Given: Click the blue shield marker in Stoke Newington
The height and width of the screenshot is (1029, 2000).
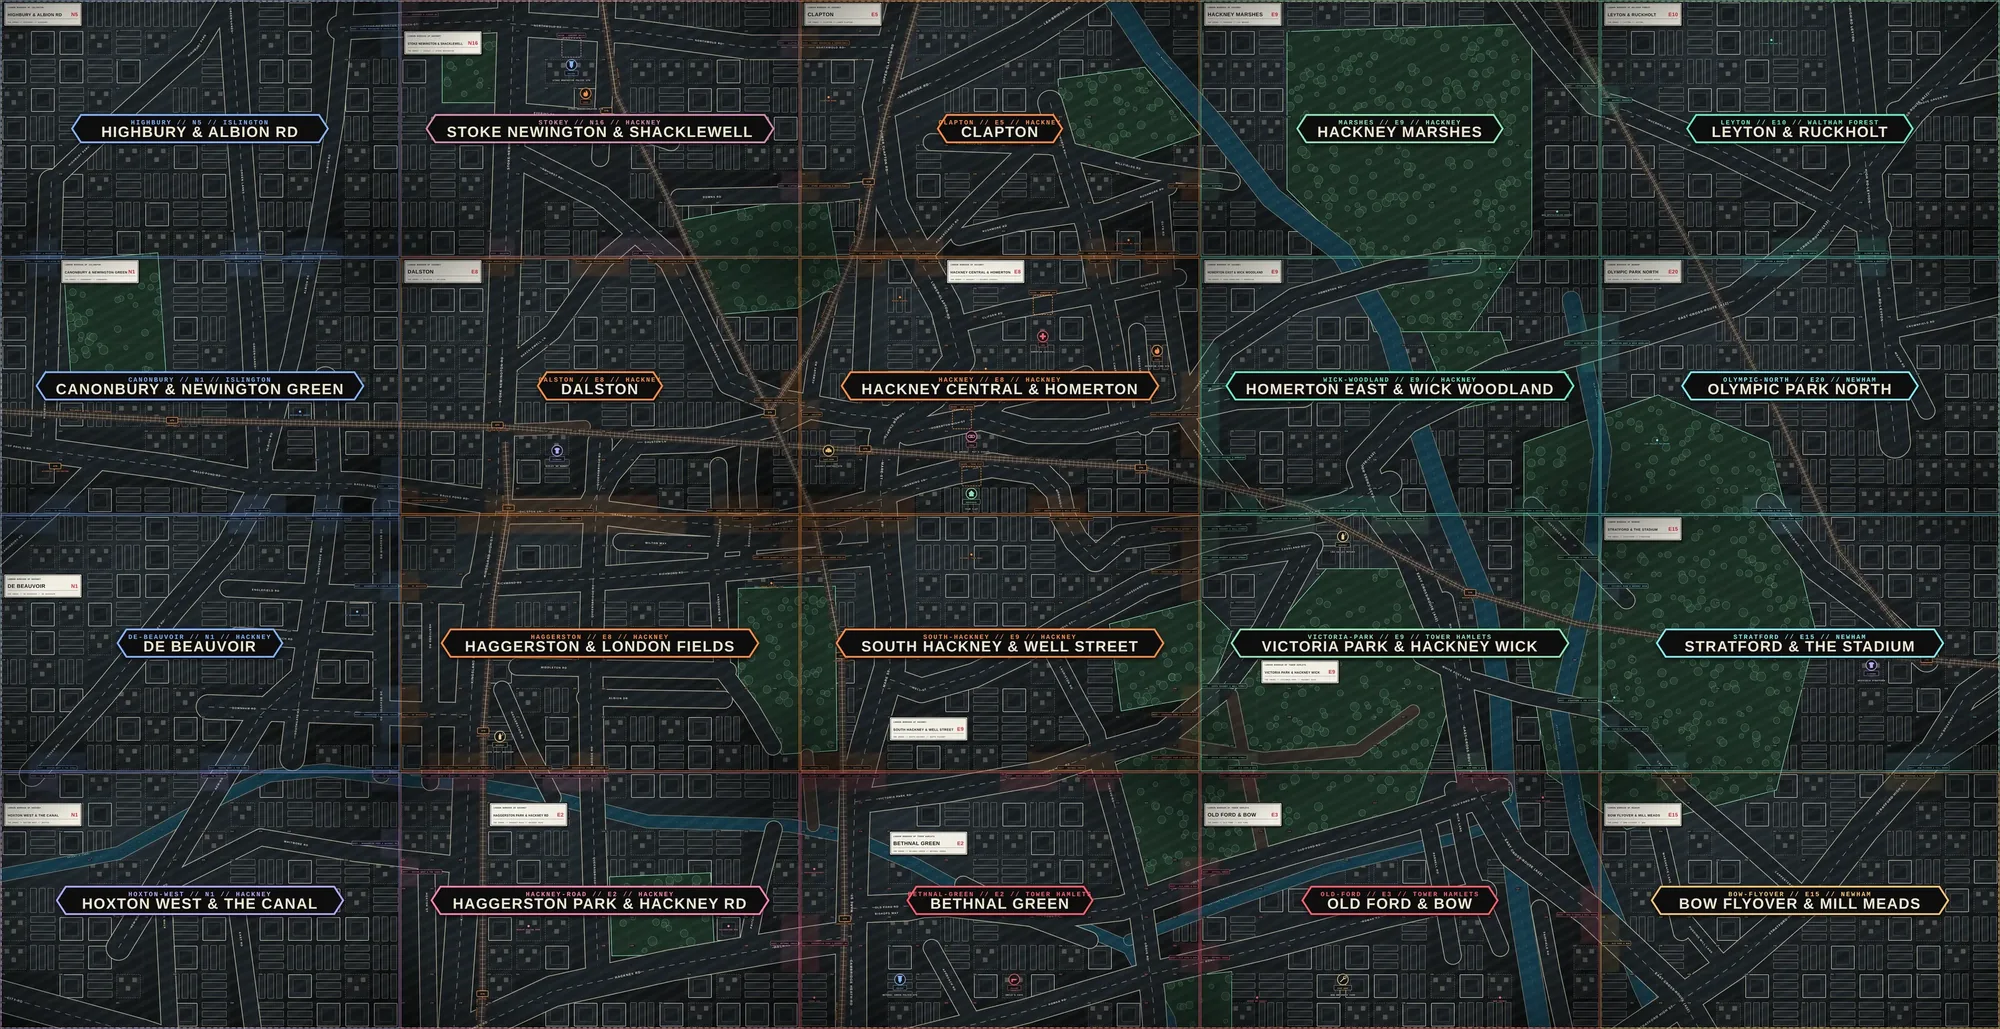Looking at the screenshot, I should (x=570, y=66).
